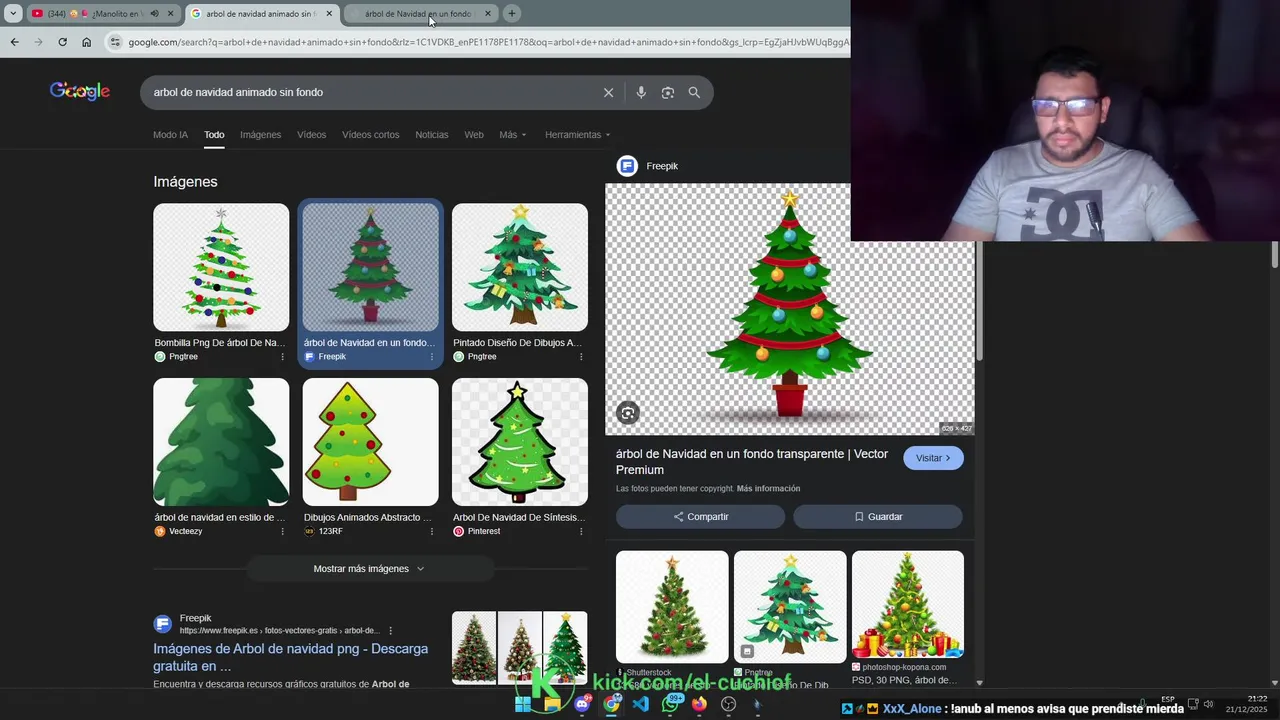Mute the Manolito YouTube tab audio
Viewport: 1280px width, 720px height.
pos(154,13)
